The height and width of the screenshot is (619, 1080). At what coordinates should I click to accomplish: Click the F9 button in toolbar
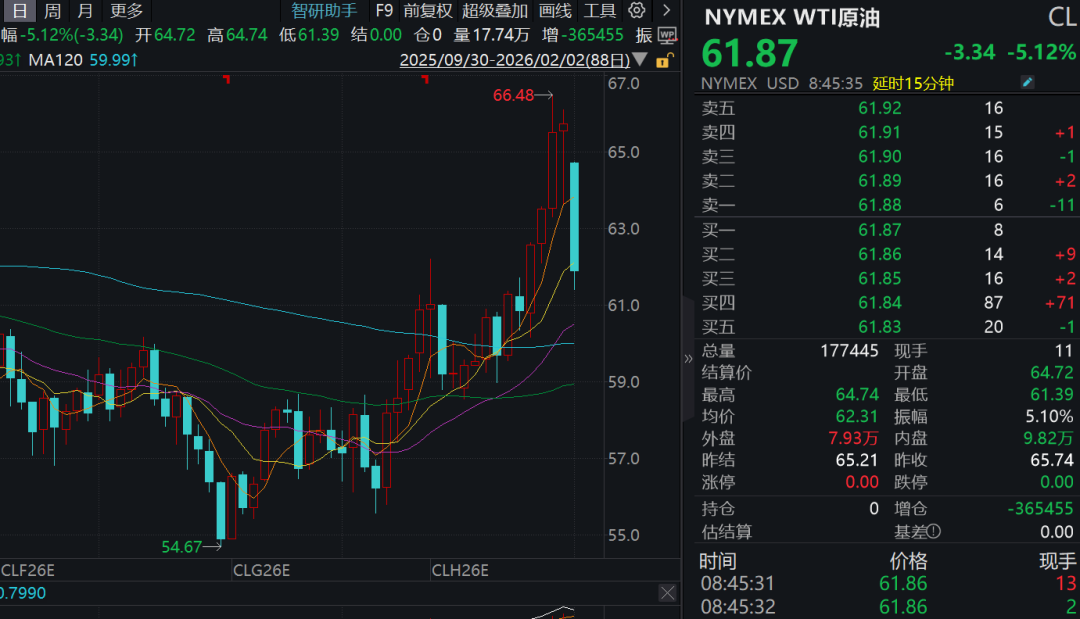click(383, 11)
